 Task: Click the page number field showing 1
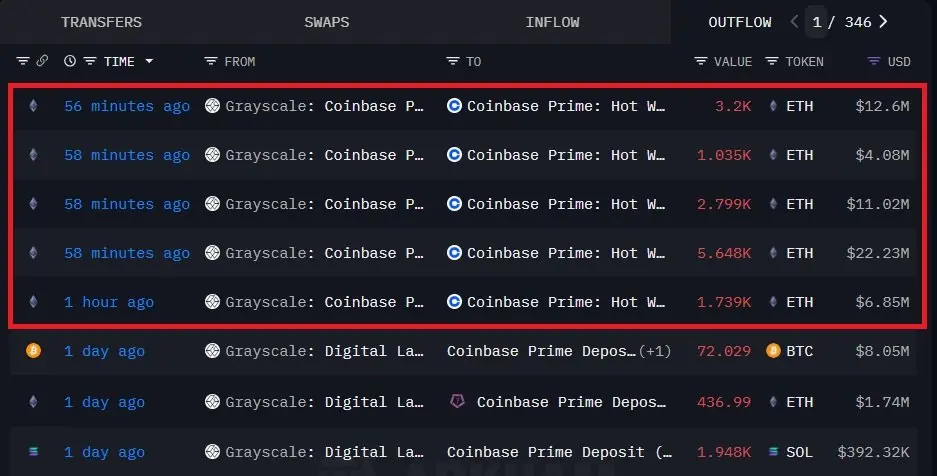tap(816, 22)
